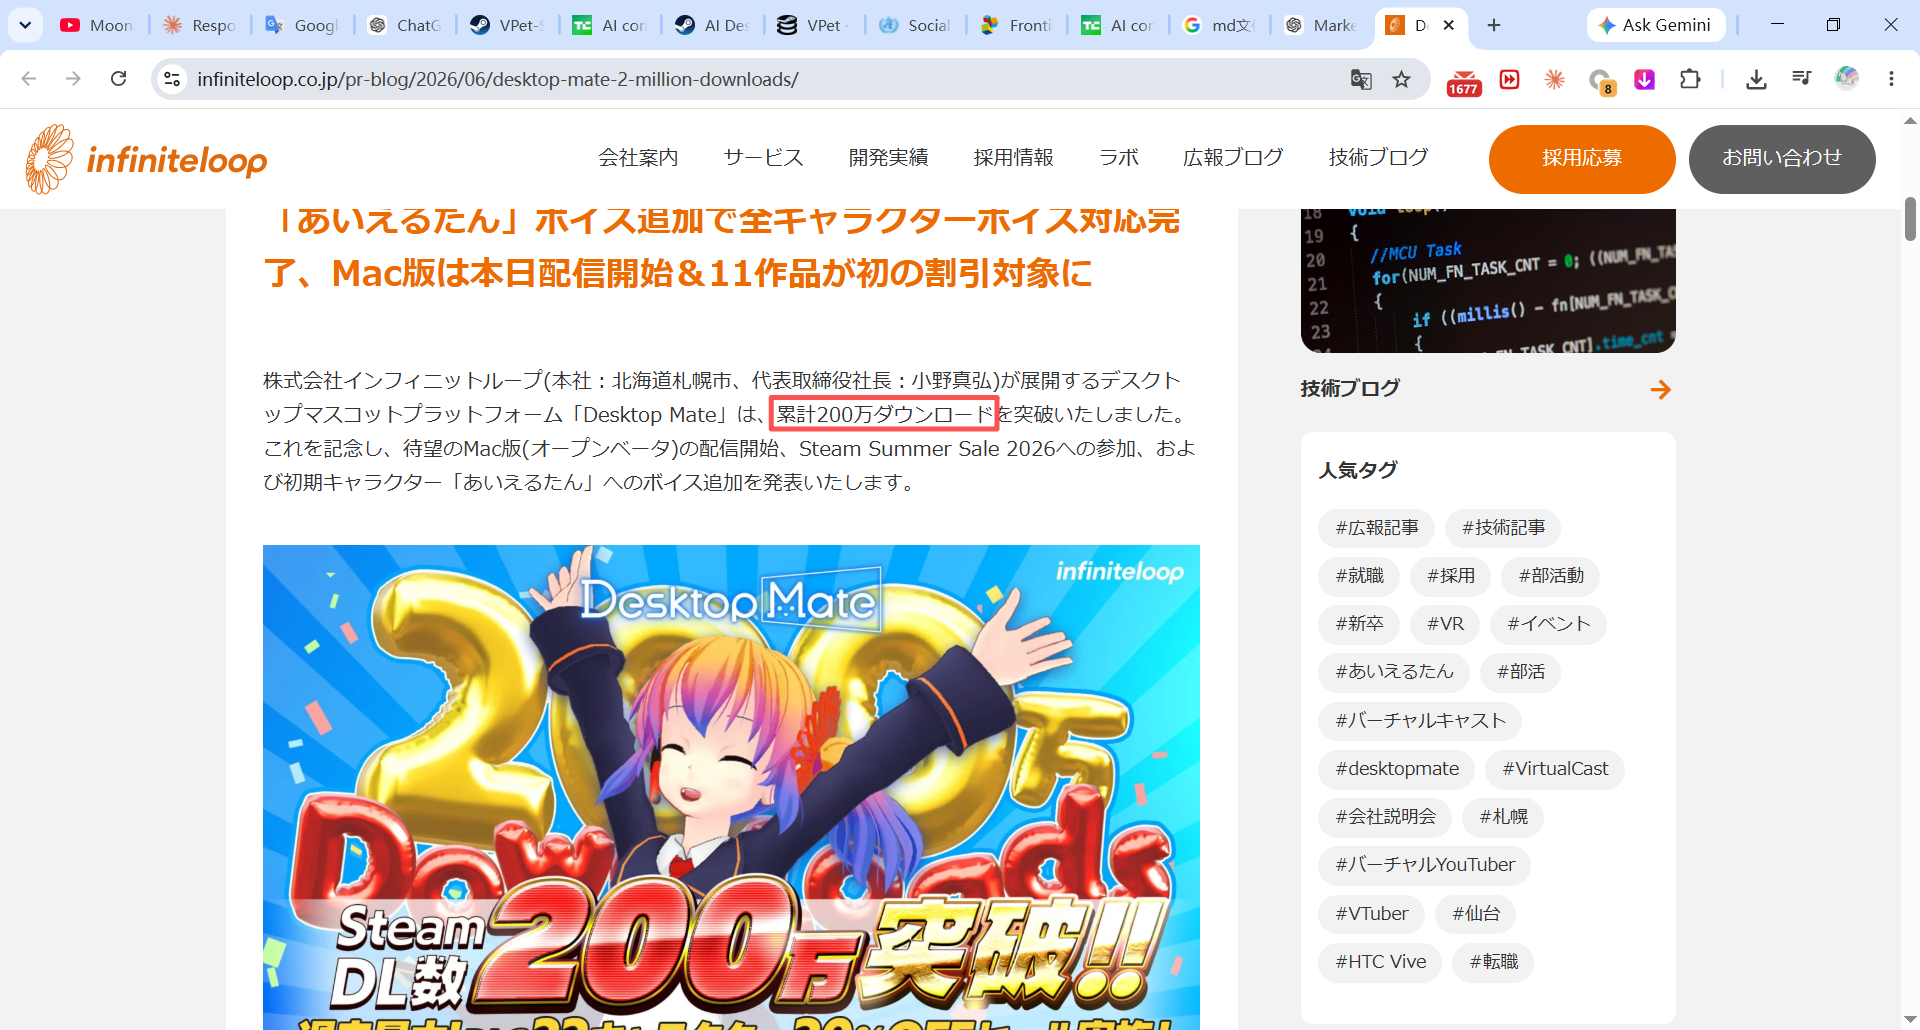Open the browser extensions puzzle icon
The width and height of the screenshot is (1920, 1030).
click(1690, 79)
